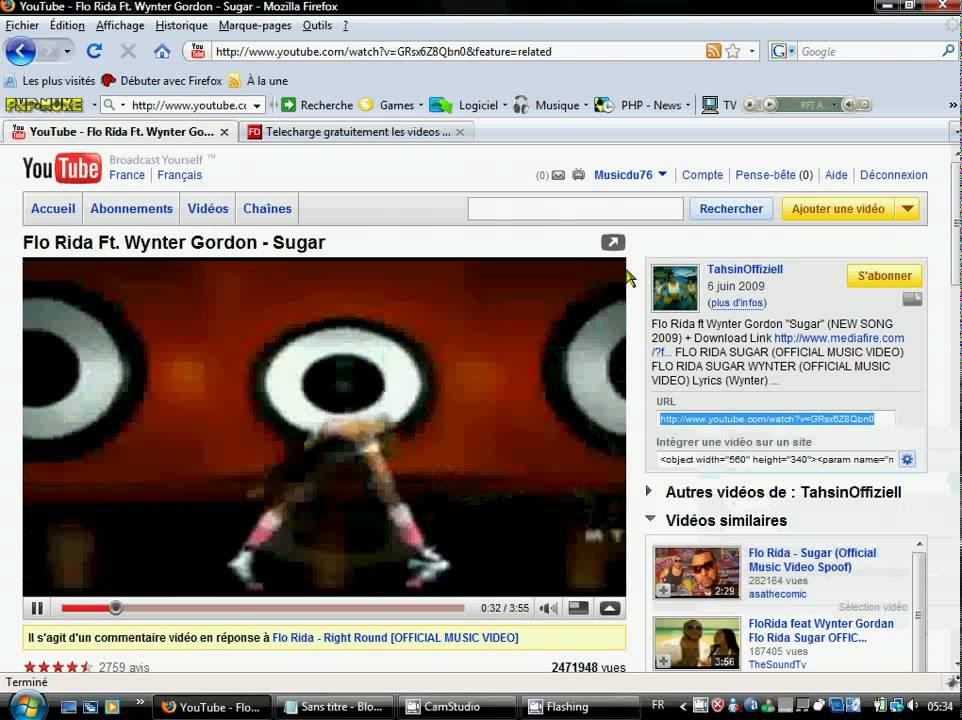Click the Google search magnifier icon
This screenshot has height=720, width=962.
tap(948, 51)
